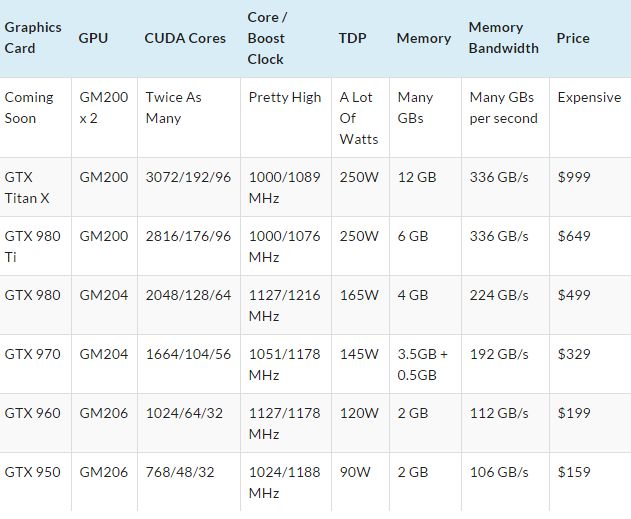
Task: Select the Core / Boost Clock header
Action: (267, 38)
